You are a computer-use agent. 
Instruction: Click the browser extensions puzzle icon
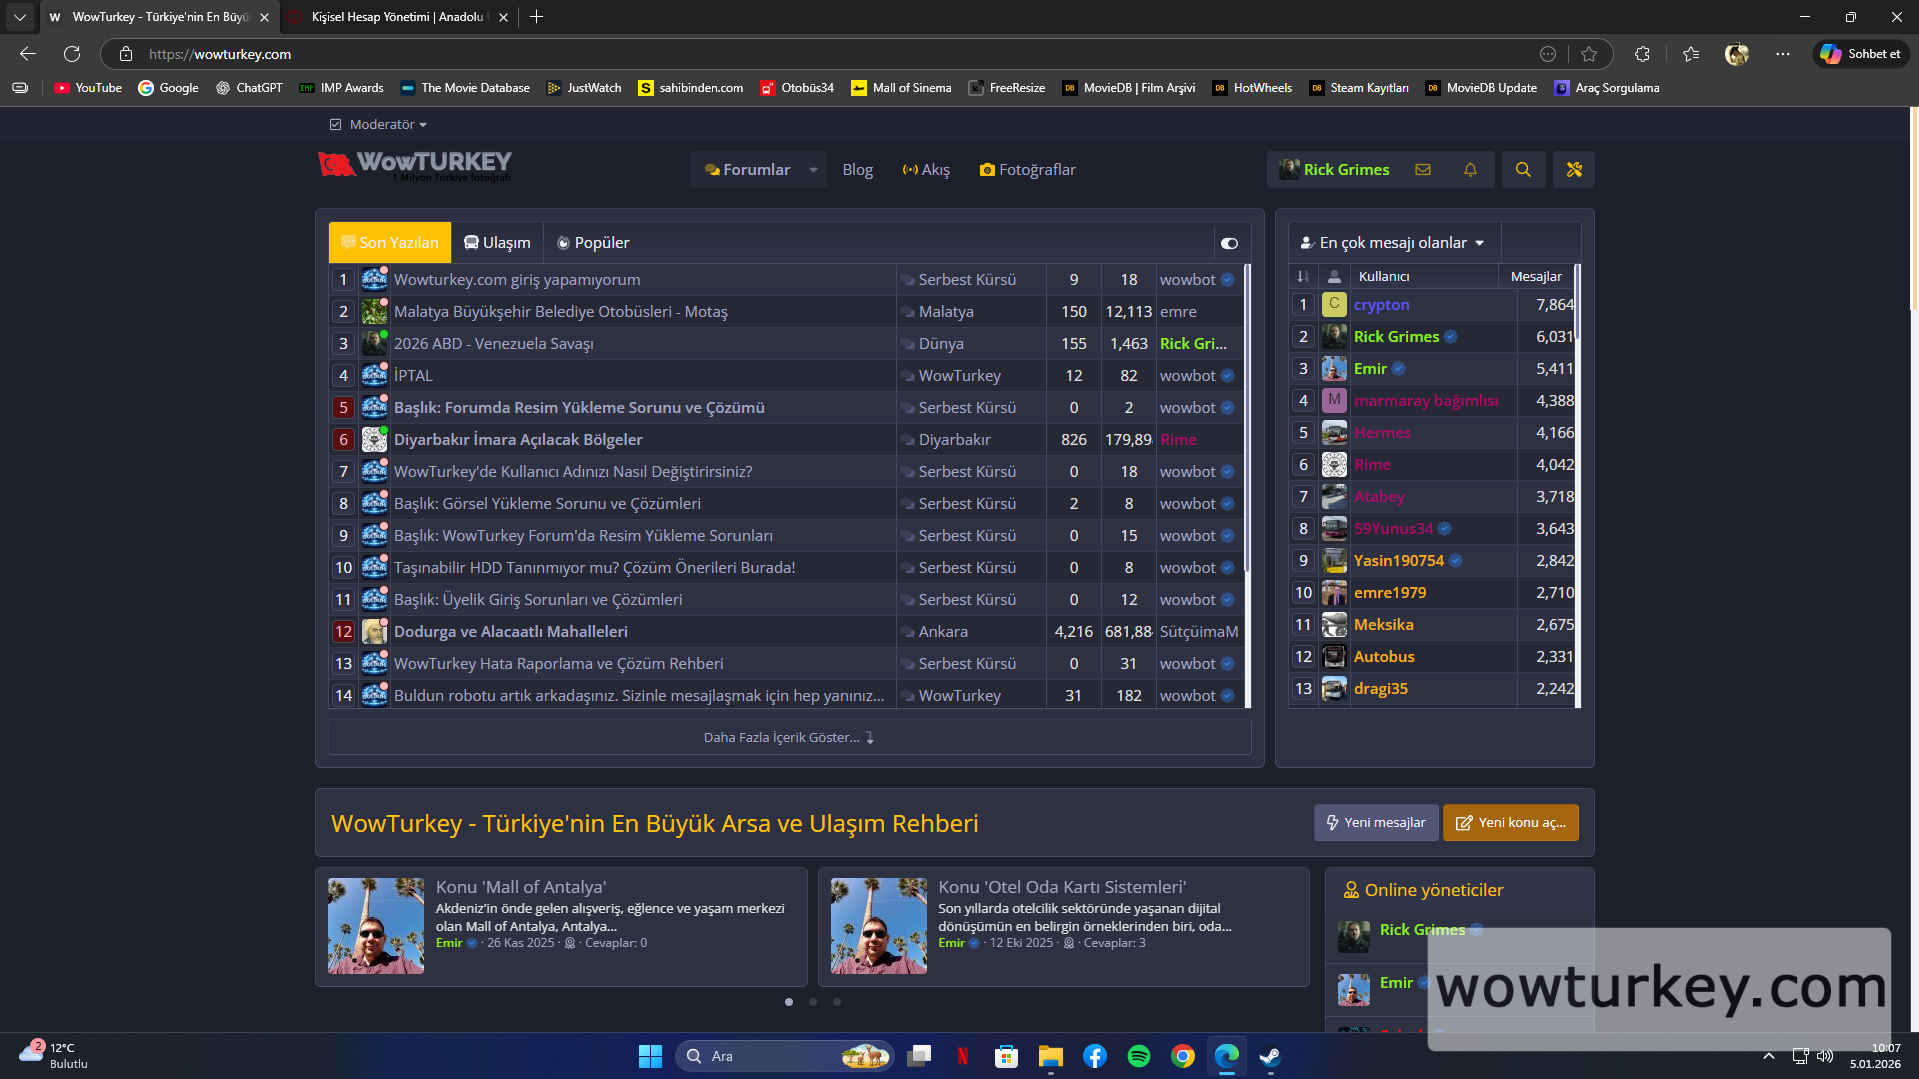1642,54
